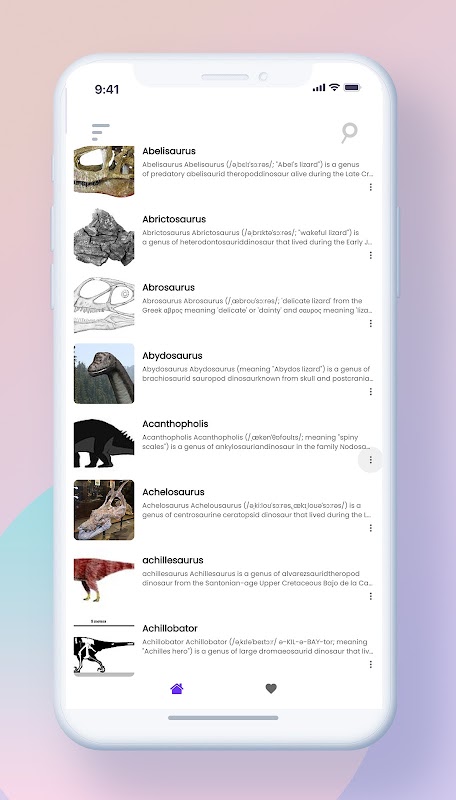Open the Home tab
Viewport: 456px width, 800px height.
pos(176,689)
